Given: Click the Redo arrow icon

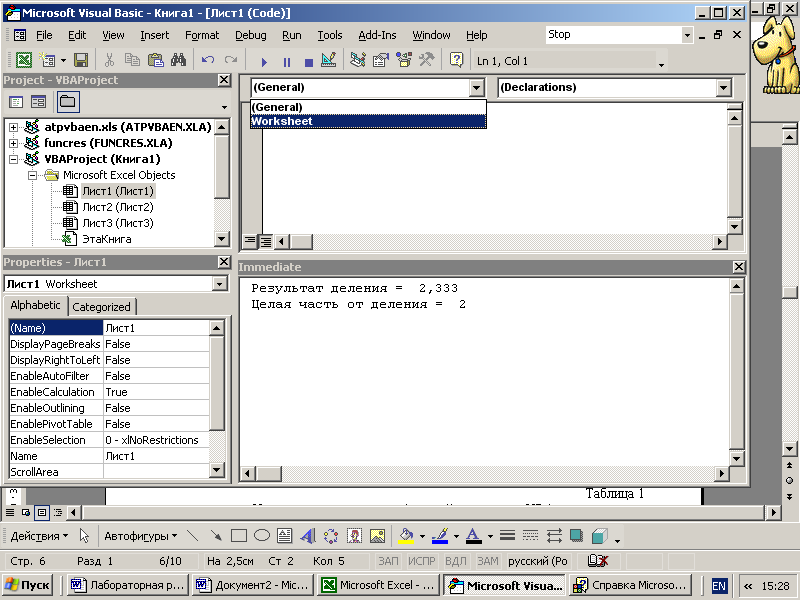Looking at the screenshot, I should click(x=231, y=60).
